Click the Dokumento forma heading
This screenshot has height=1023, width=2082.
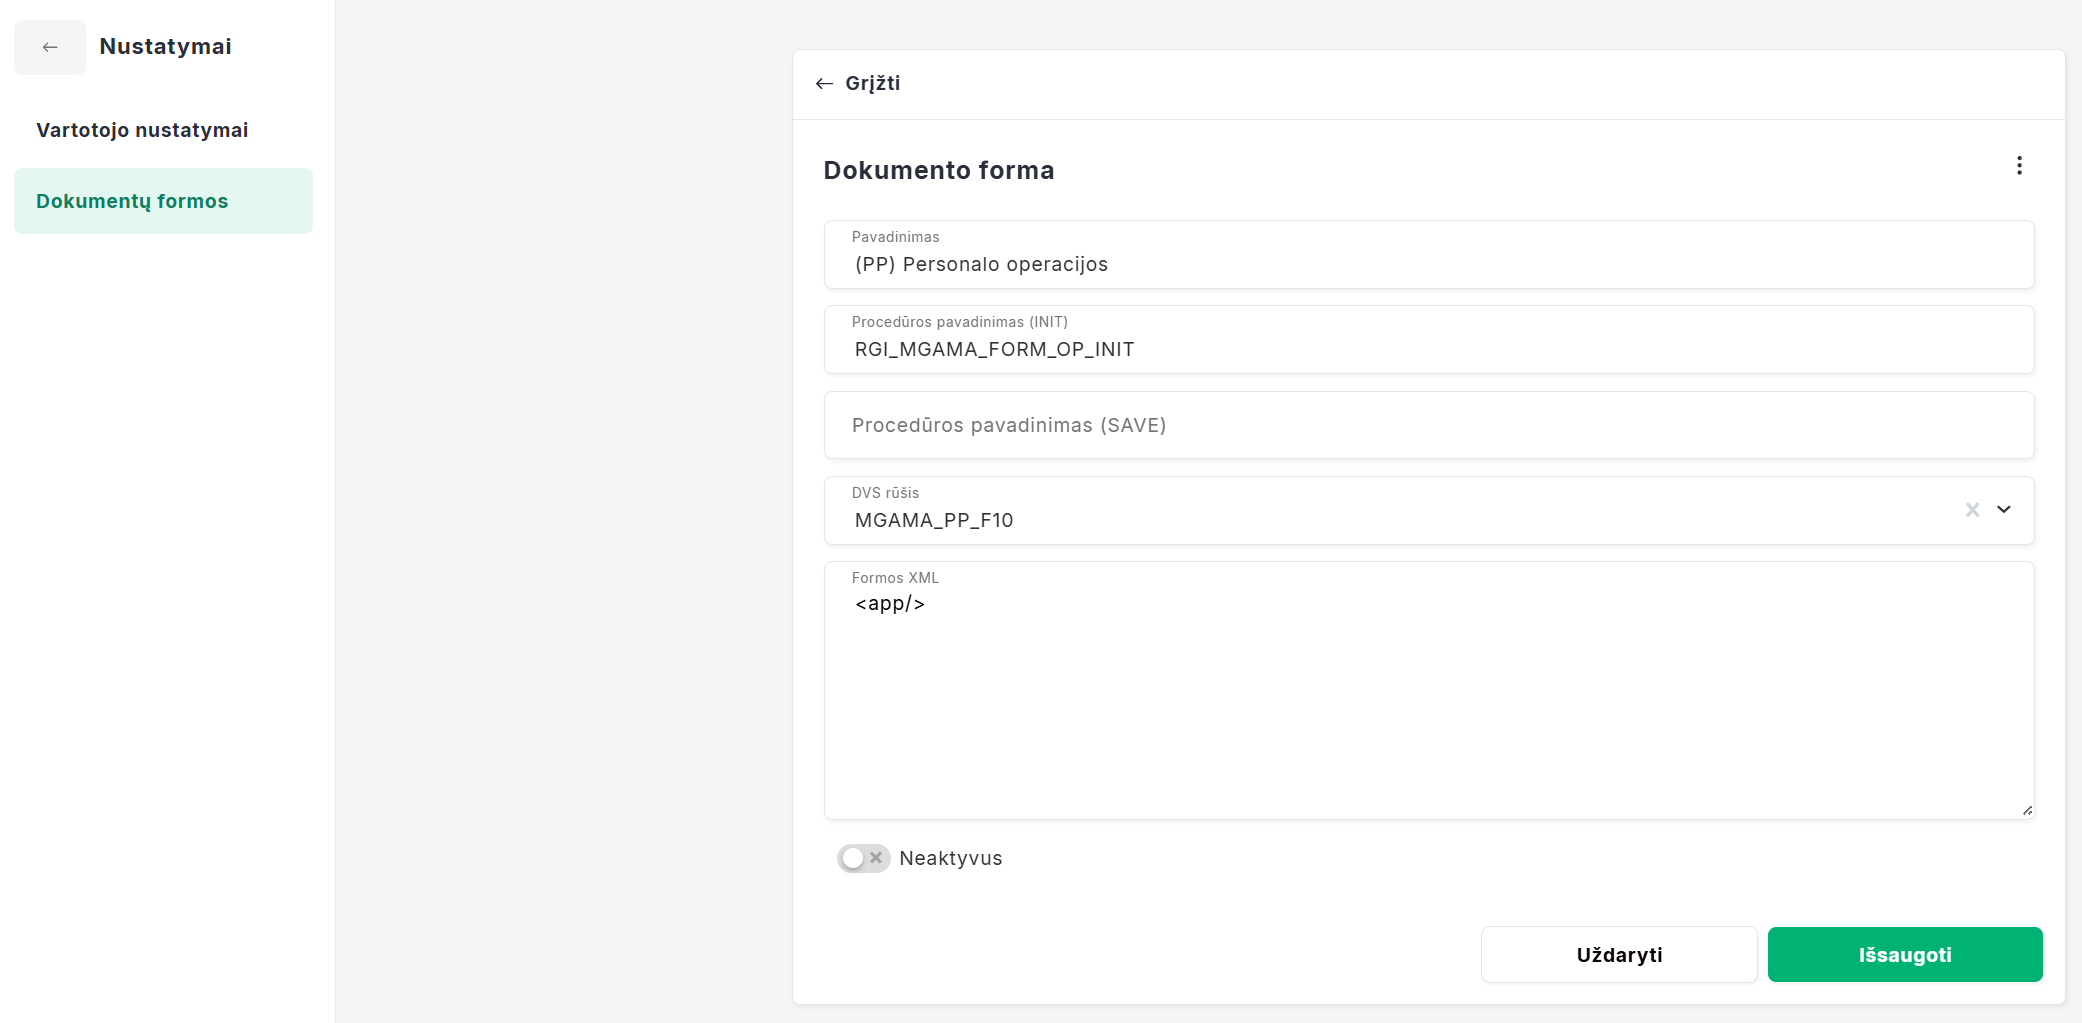pos(938,171)
